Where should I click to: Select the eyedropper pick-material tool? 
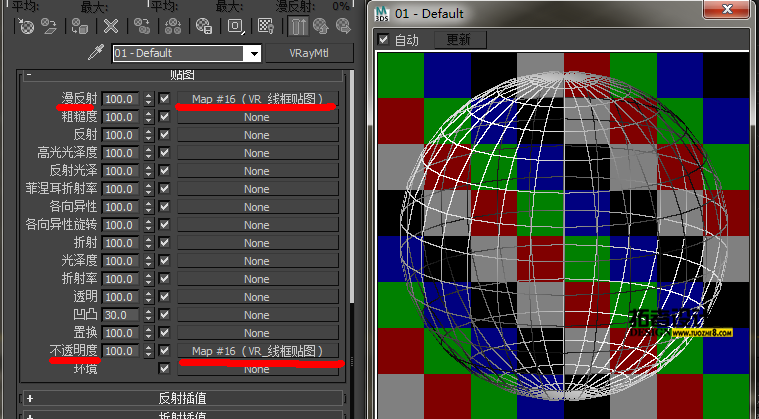tap(96, 52)
